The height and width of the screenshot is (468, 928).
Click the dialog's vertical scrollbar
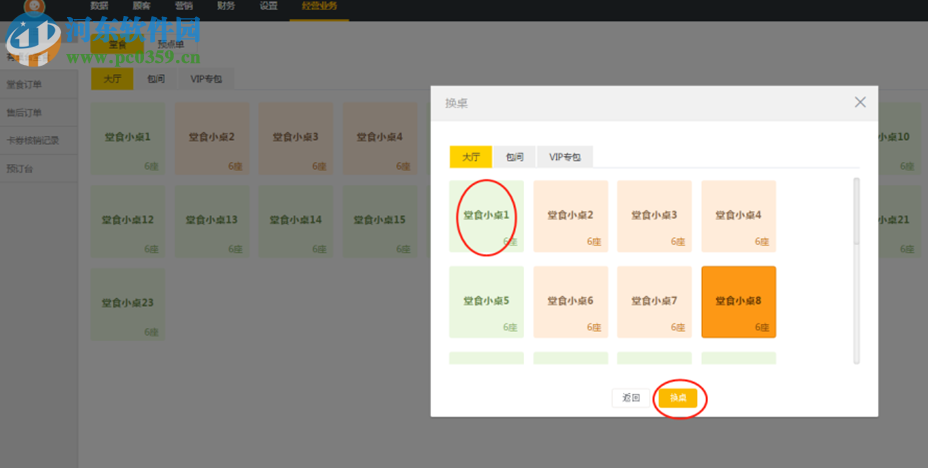[856, 270]
